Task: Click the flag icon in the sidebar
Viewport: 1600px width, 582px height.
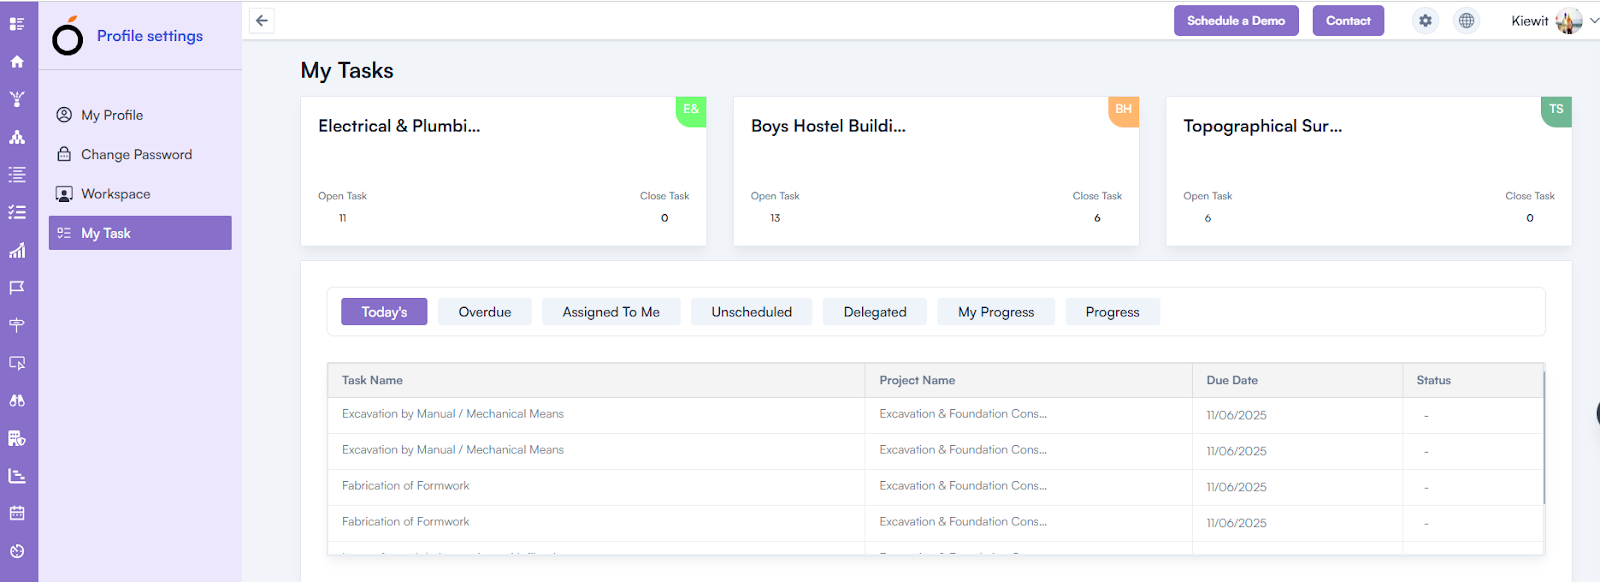Action: click(x=17, y=288)
